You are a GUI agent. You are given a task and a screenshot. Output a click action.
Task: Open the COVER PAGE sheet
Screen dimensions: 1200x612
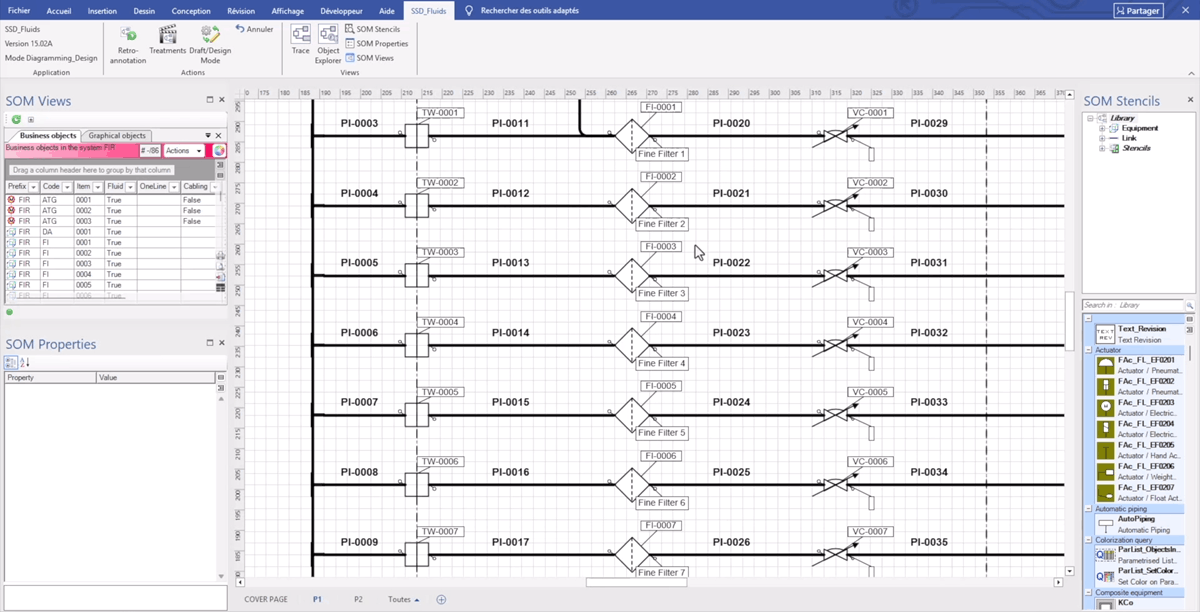point(265,598)
